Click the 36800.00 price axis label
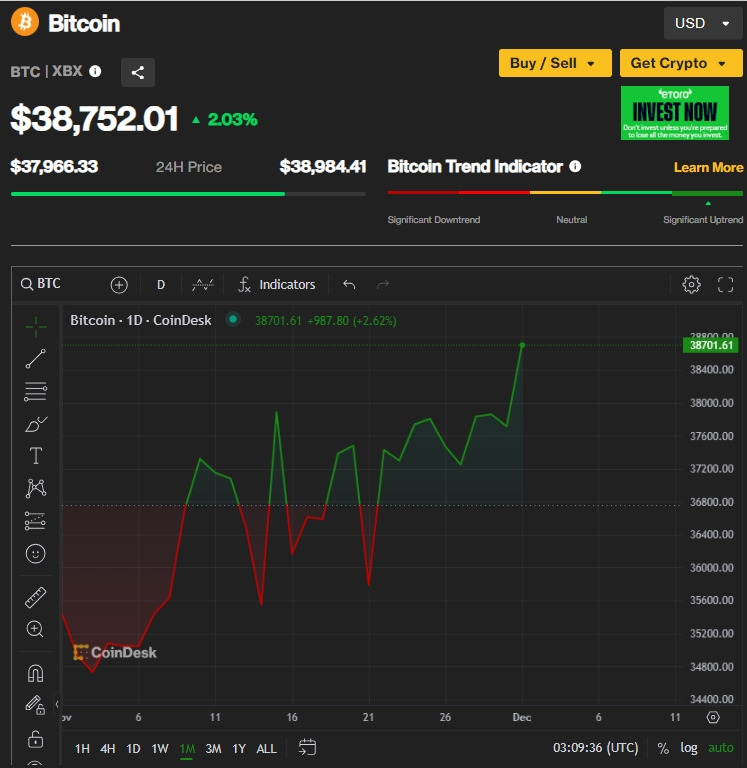The image size is (747, 768). 711,502
